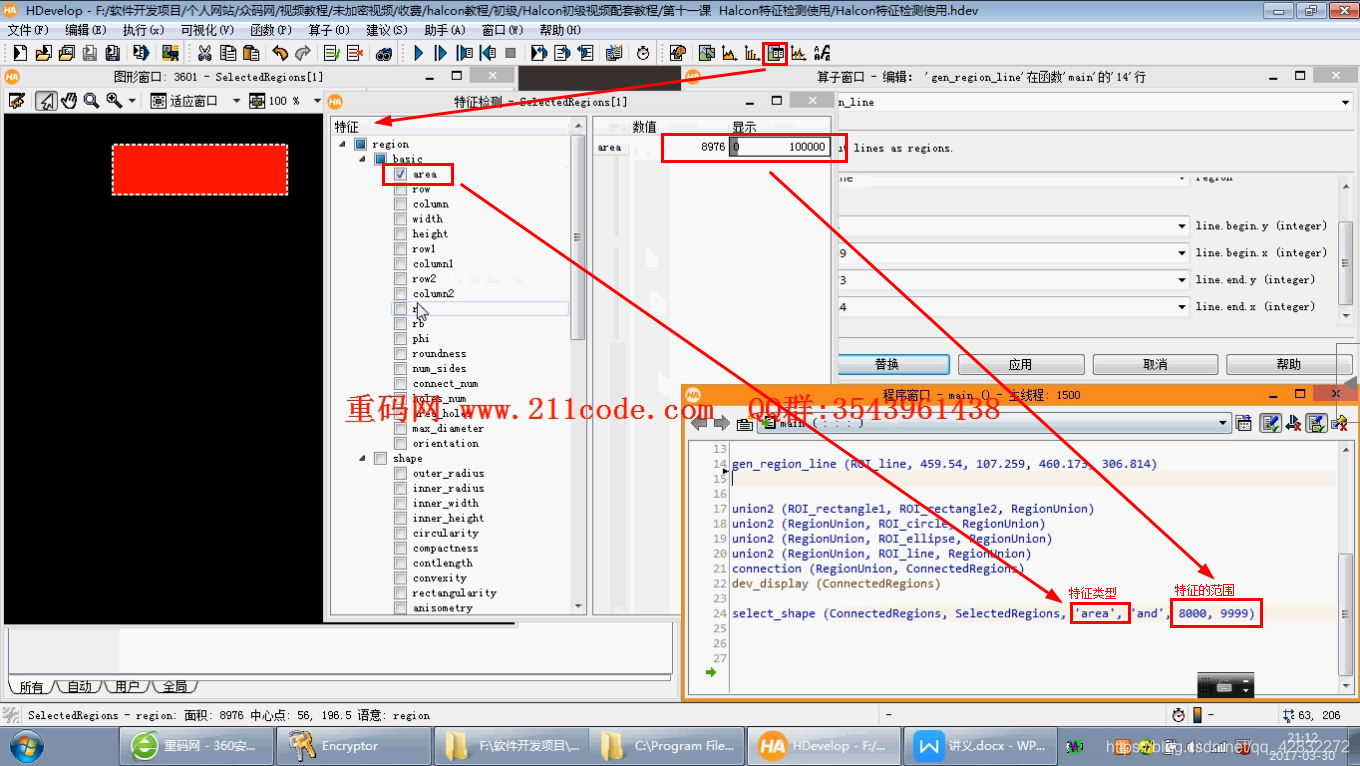The image size is (1360, 766).
Task: Click the green program counter arrow
Action: tap(711, 673)
